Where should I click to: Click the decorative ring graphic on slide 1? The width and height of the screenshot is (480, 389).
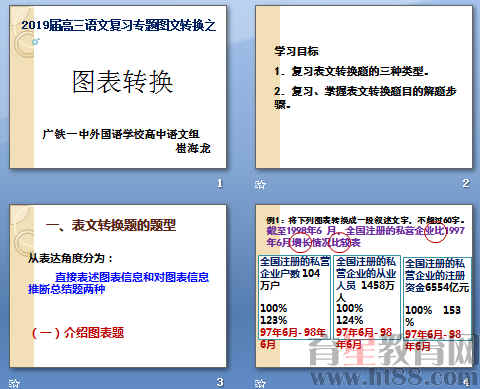tap(22, 46)
